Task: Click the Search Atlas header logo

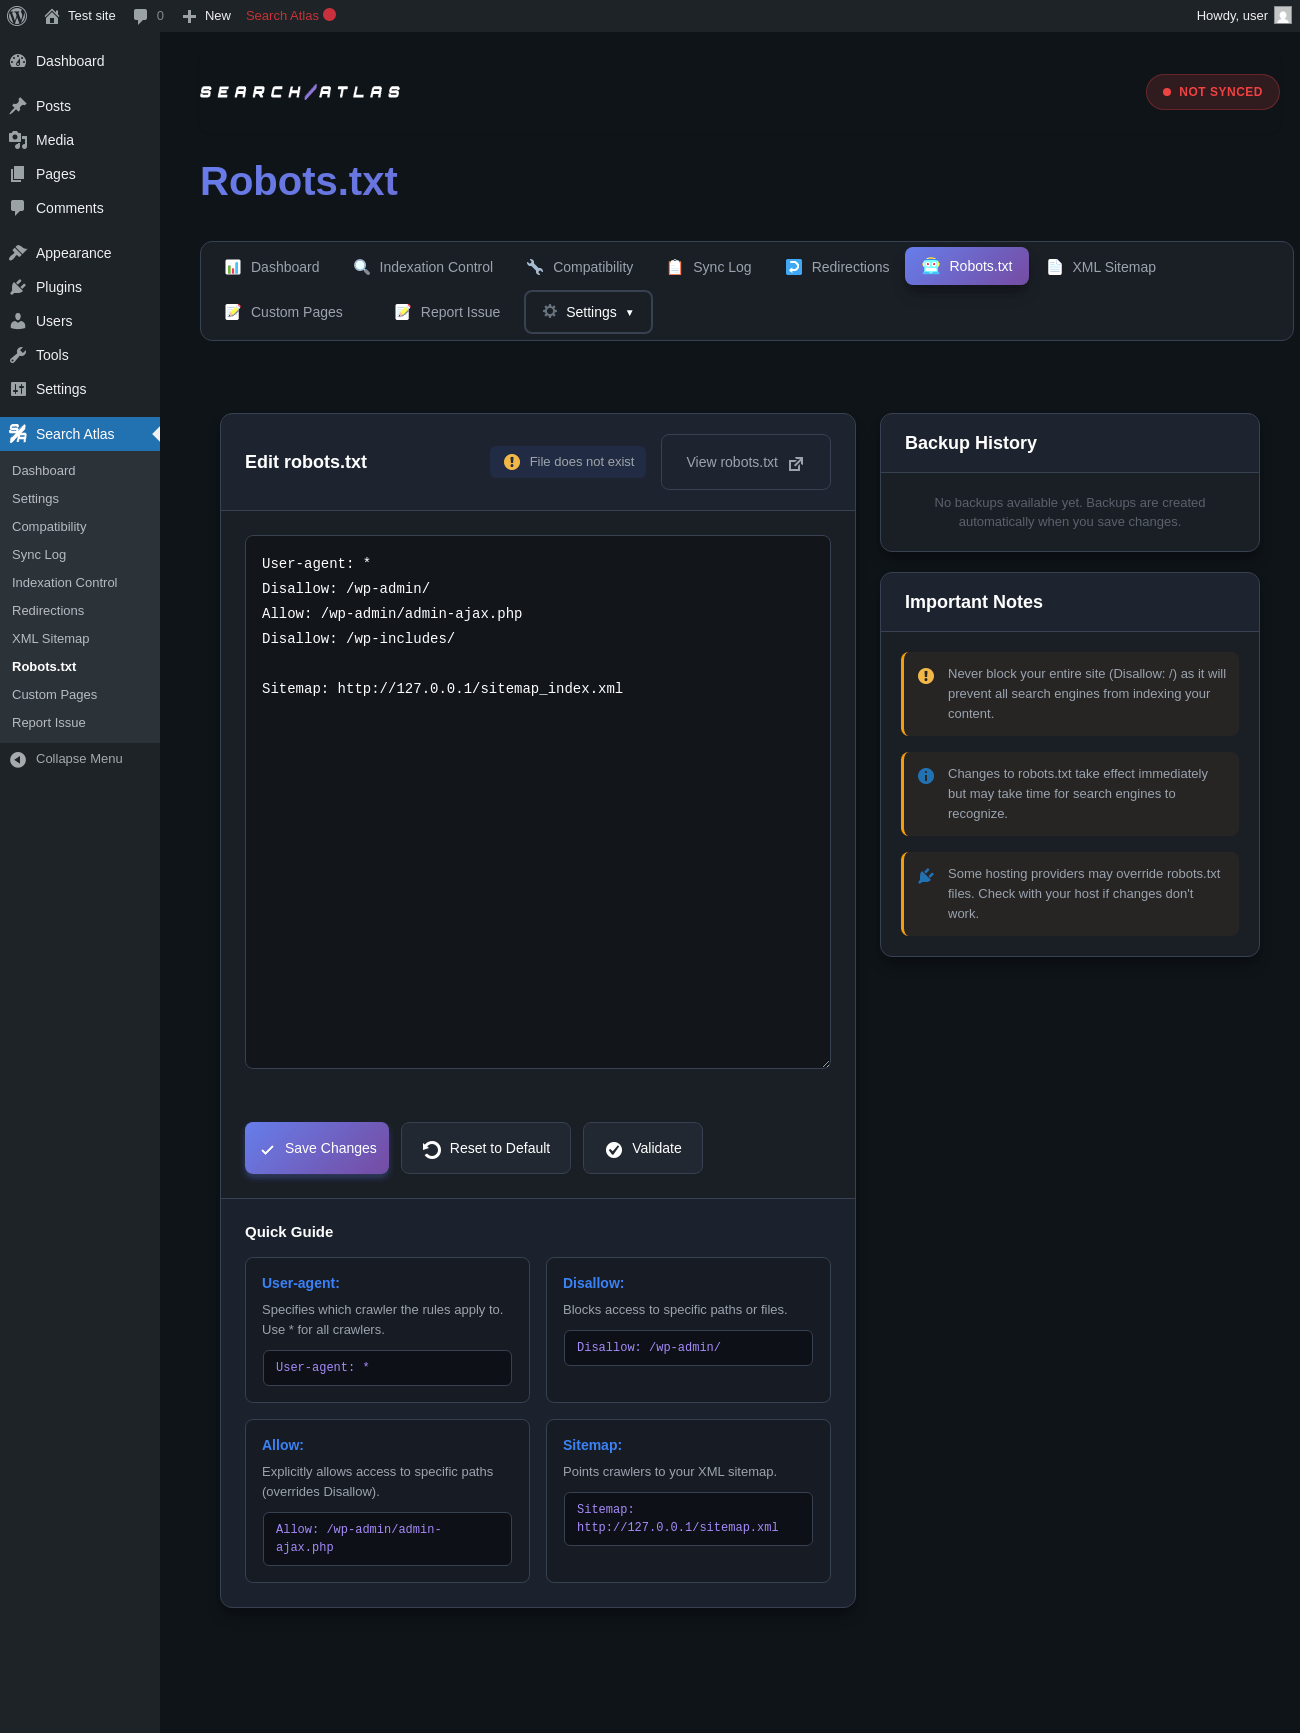Action: pyautogui.click(x=300, y=92)
